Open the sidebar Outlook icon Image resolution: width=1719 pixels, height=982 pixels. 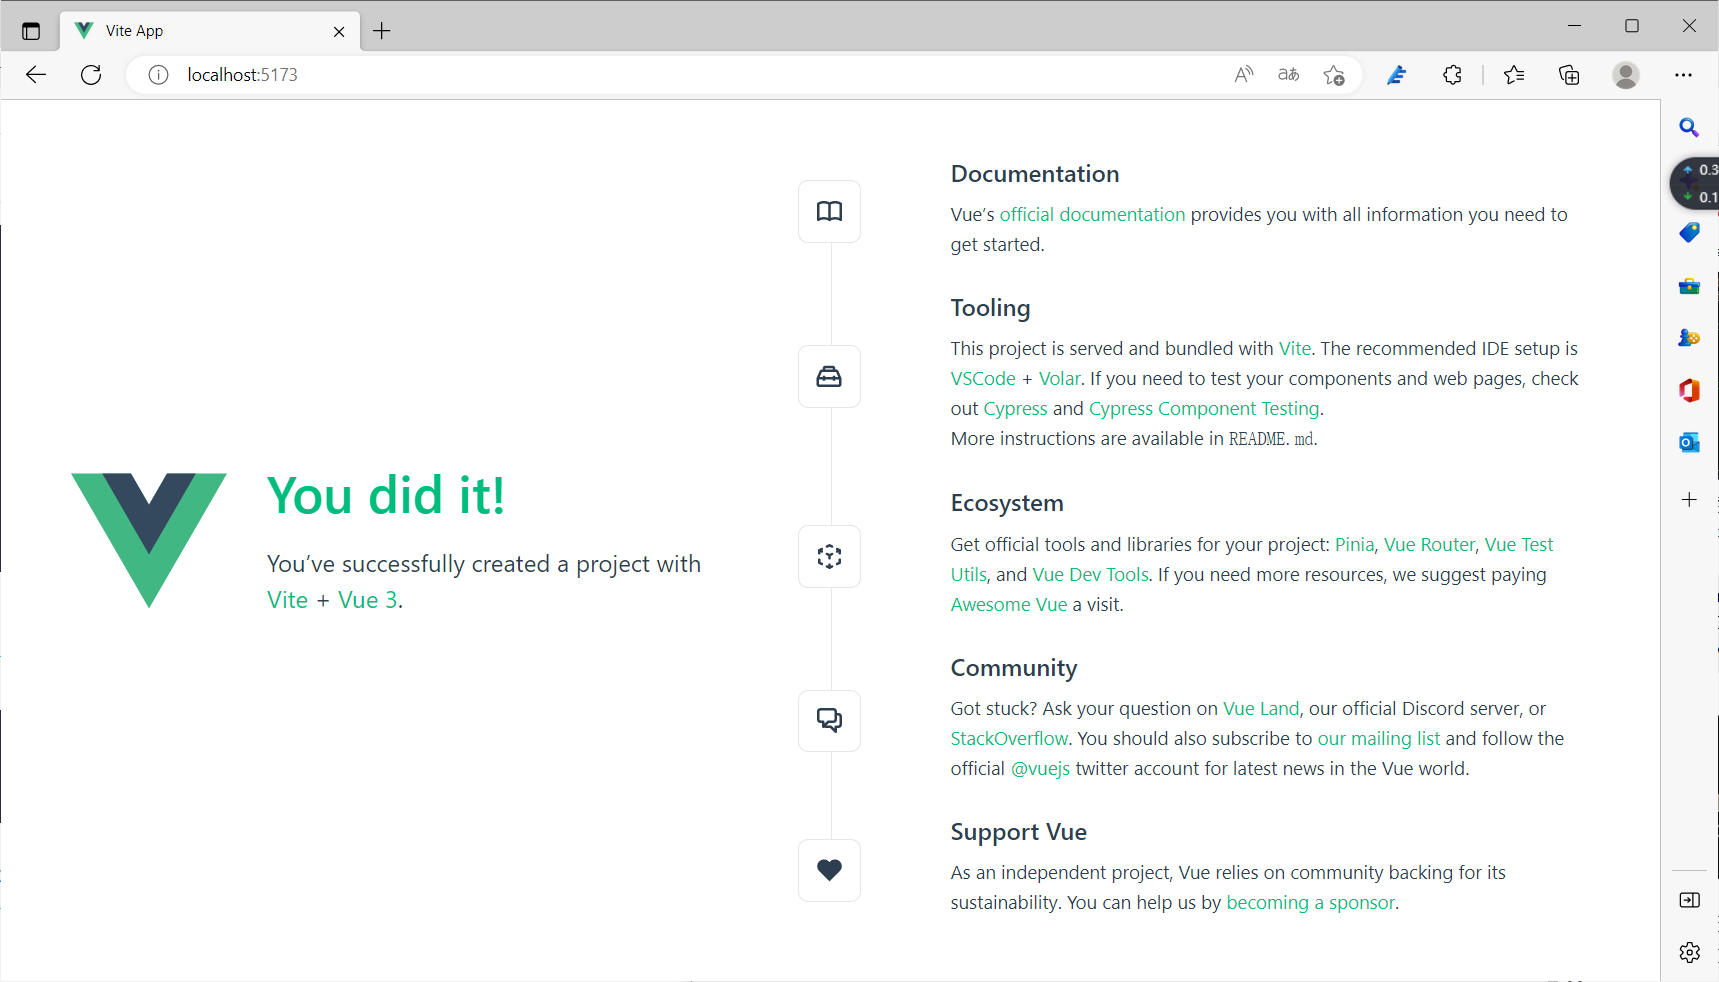[x=1689, y=442]
